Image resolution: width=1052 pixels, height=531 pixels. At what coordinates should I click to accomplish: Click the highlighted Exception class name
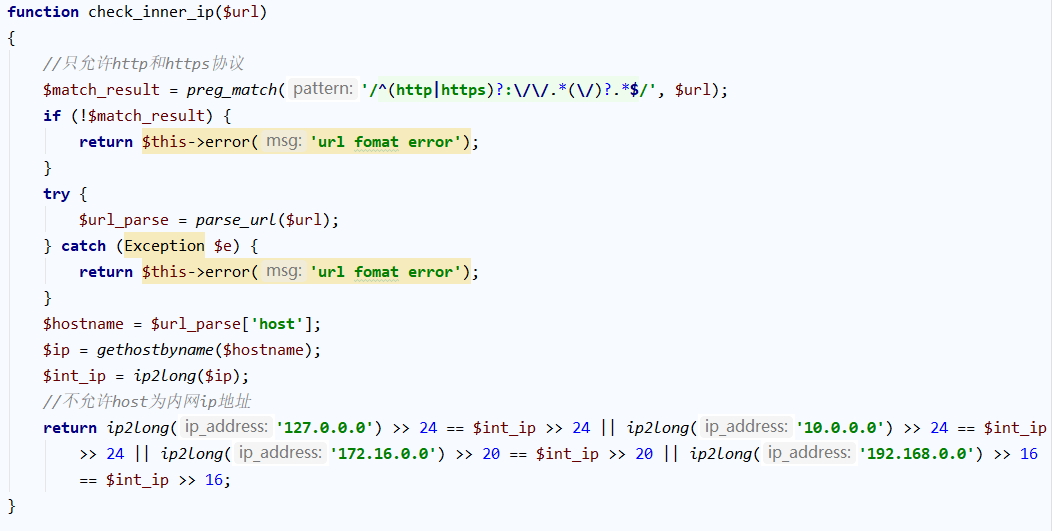(164, 246)
